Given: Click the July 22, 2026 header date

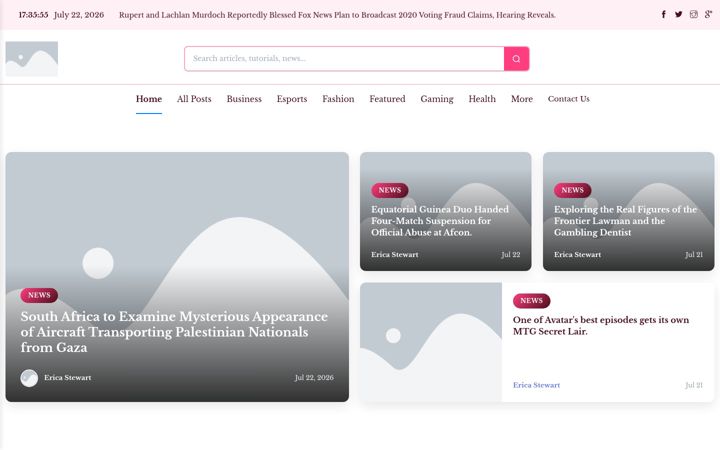Looking at the screenshot, I should 79,15.
